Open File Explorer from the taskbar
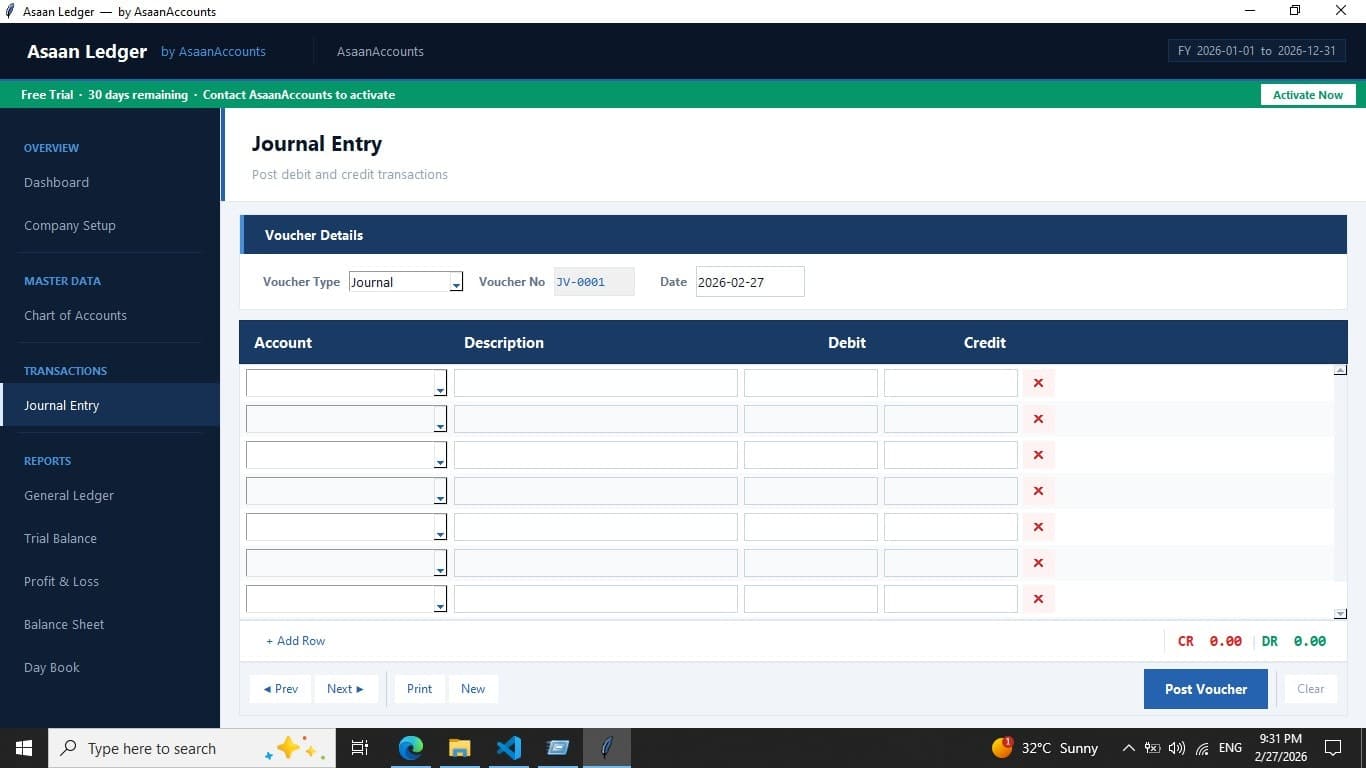This screenshot has height=768, width=1366. point(459,747)
